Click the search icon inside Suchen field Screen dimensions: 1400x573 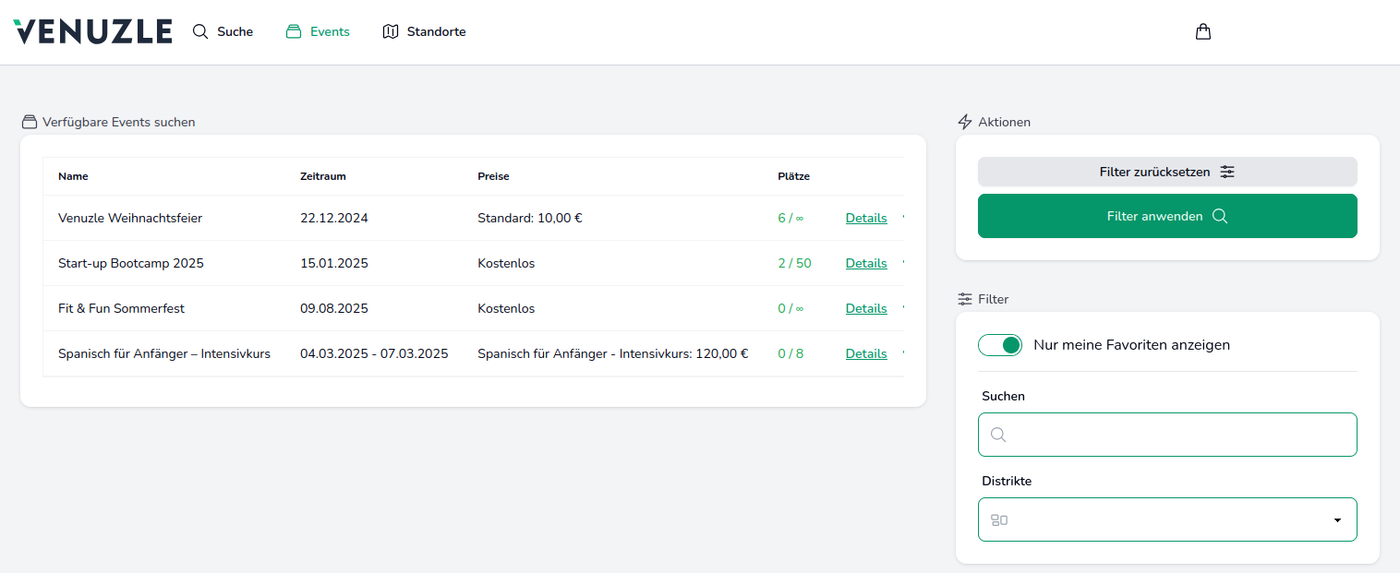point(998,435)
